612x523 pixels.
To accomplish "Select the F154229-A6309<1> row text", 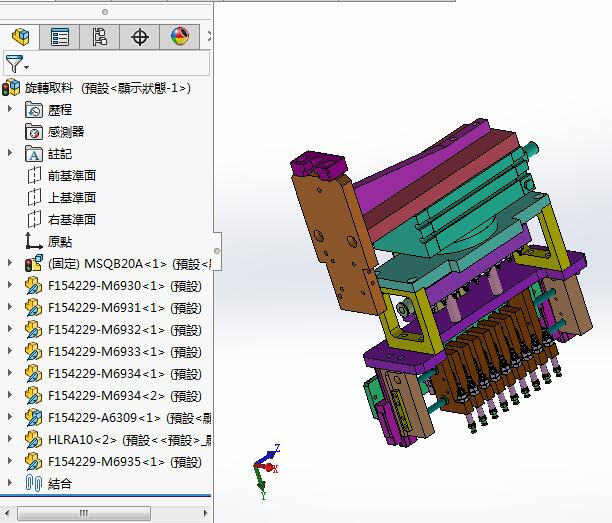I will tap(129, 418).
